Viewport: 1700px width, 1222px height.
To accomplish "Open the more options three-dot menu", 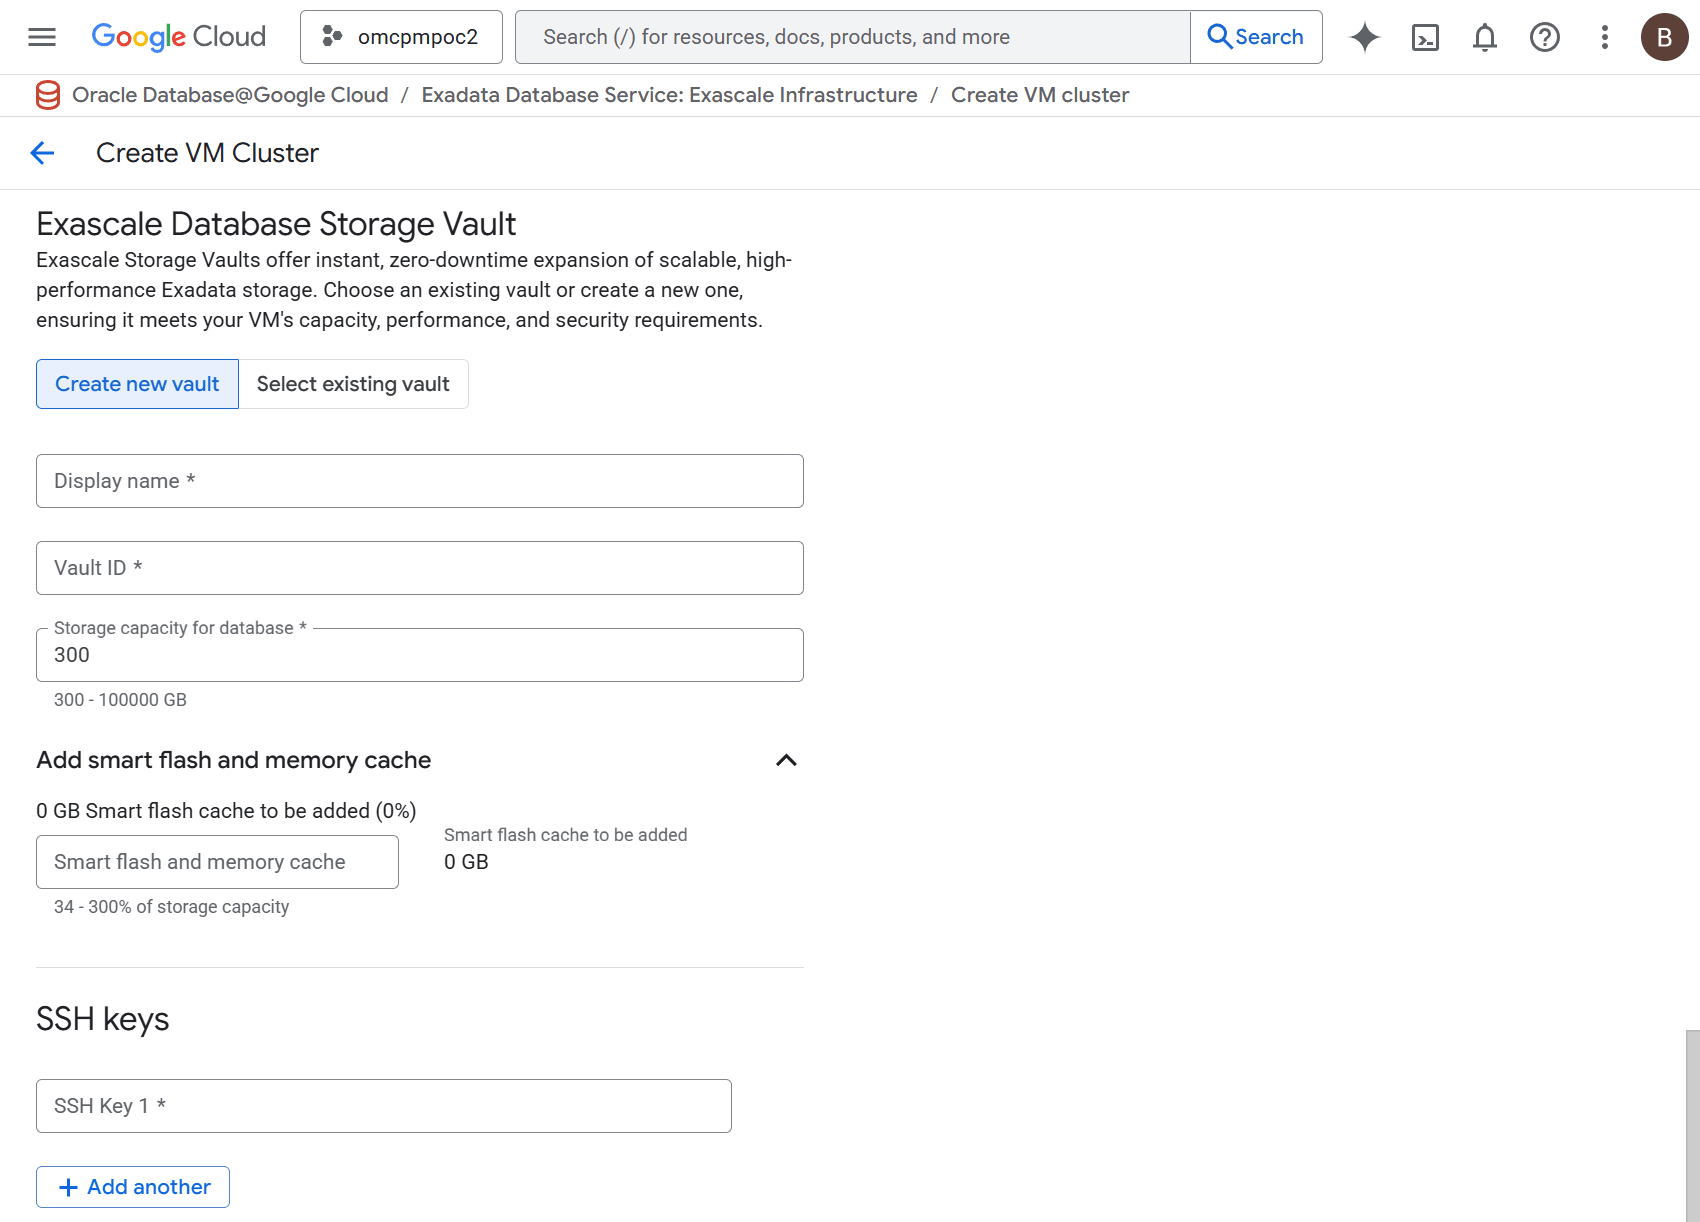I will coord(1603,37).
